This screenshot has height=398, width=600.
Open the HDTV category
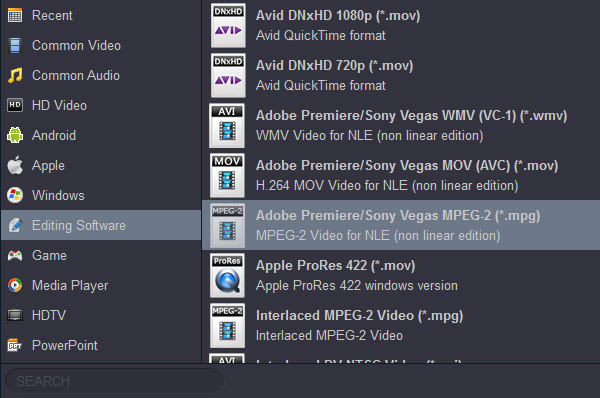pyautogui.click(x=101, y=315)
